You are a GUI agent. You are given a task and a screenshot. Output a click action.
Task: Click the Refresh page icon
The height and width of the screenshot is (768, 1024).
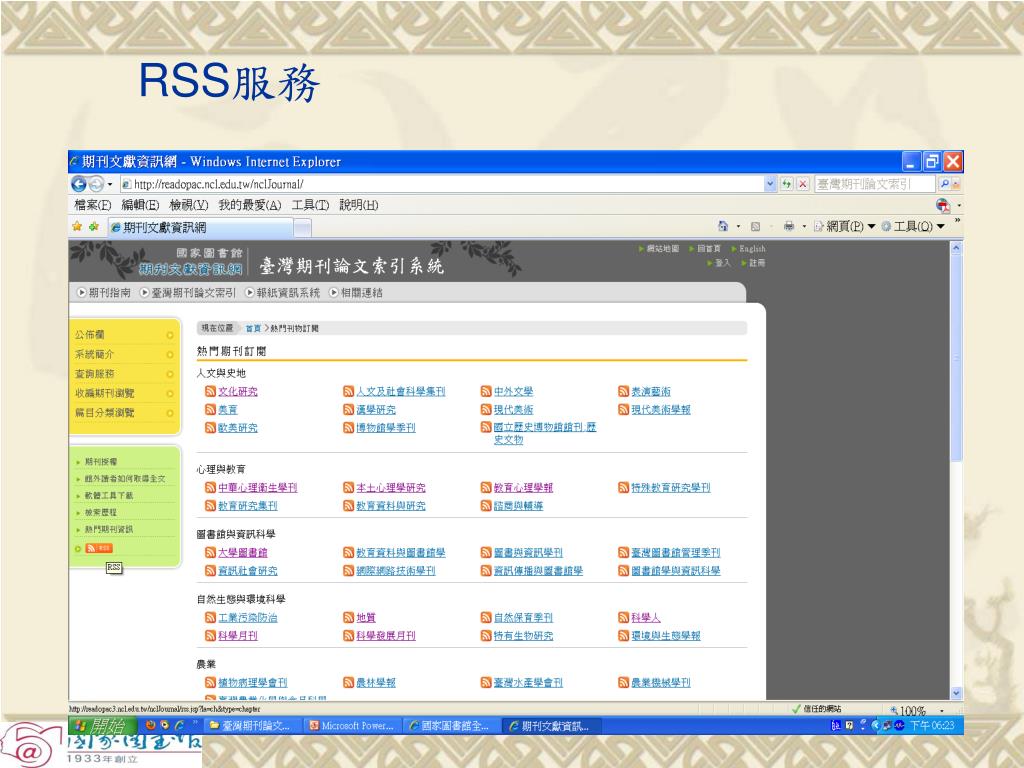point(787,184)
